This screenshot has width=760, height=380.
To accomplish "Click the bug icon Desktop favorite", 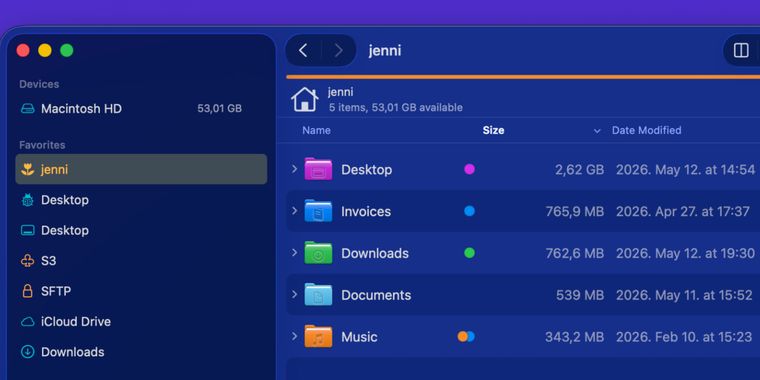I will tap(28, 200).
